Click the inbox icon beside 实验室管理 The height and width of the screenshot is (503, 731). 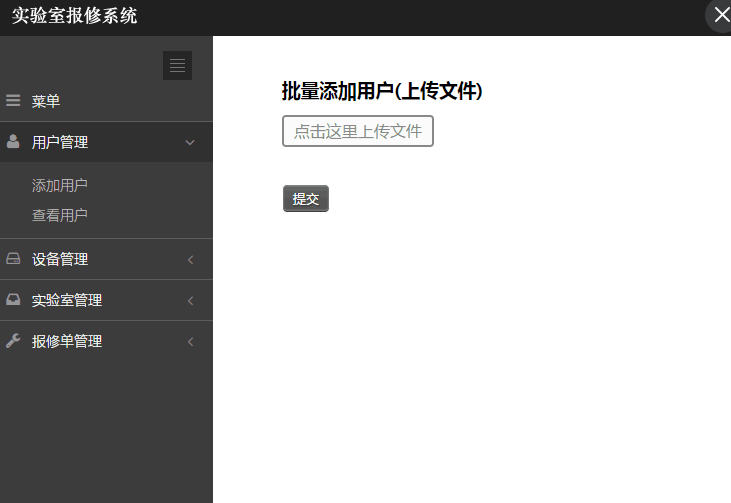click(13, 299)
